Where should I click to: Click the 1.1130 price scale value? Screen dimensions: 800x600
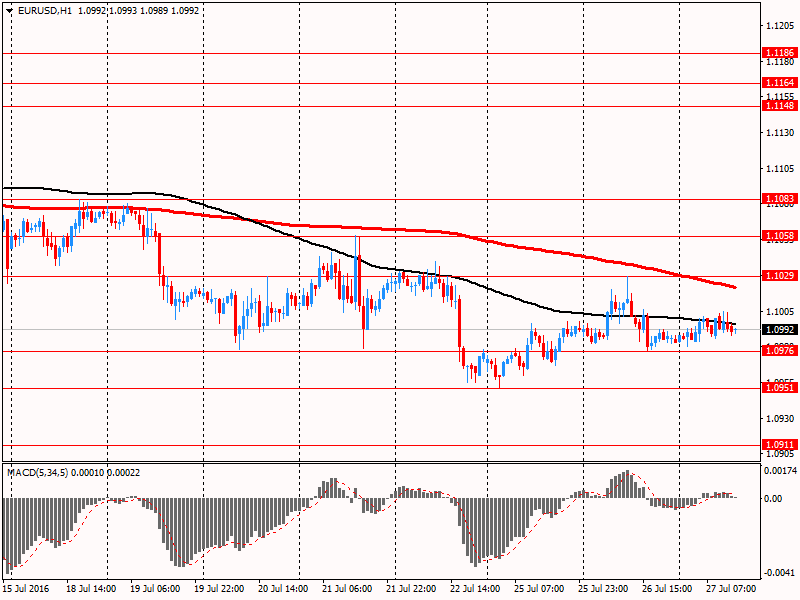[780, 133]
